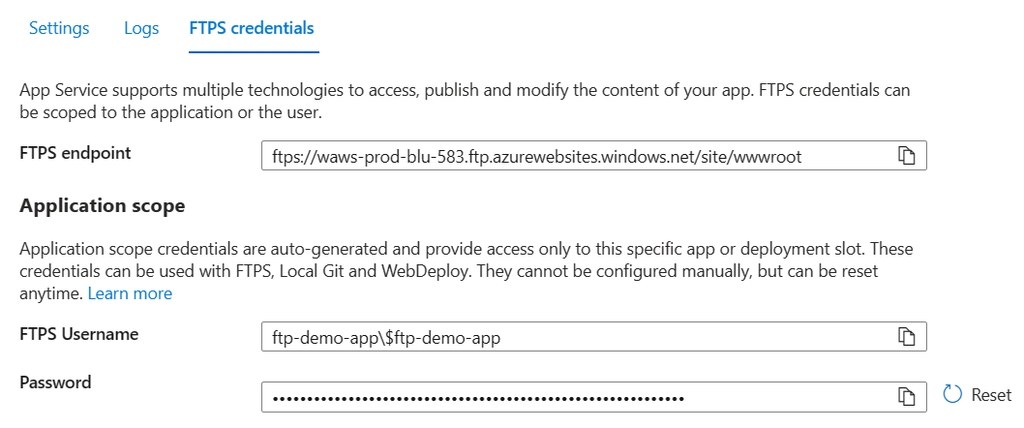Click the Application scope heading
The height and width of the screenshot is (428, 1024).
(102, 206)
